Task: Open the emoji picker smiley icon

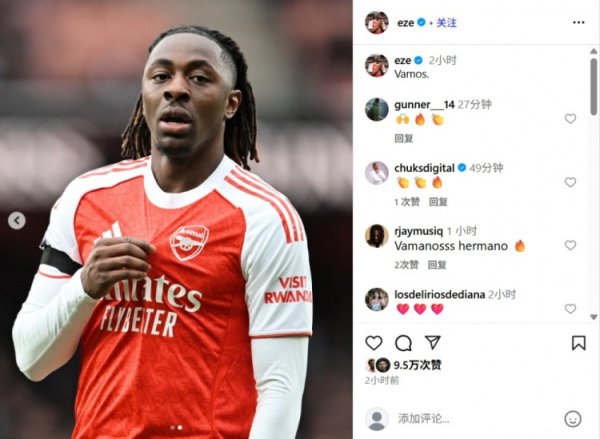Action: (x=573, y=419)
